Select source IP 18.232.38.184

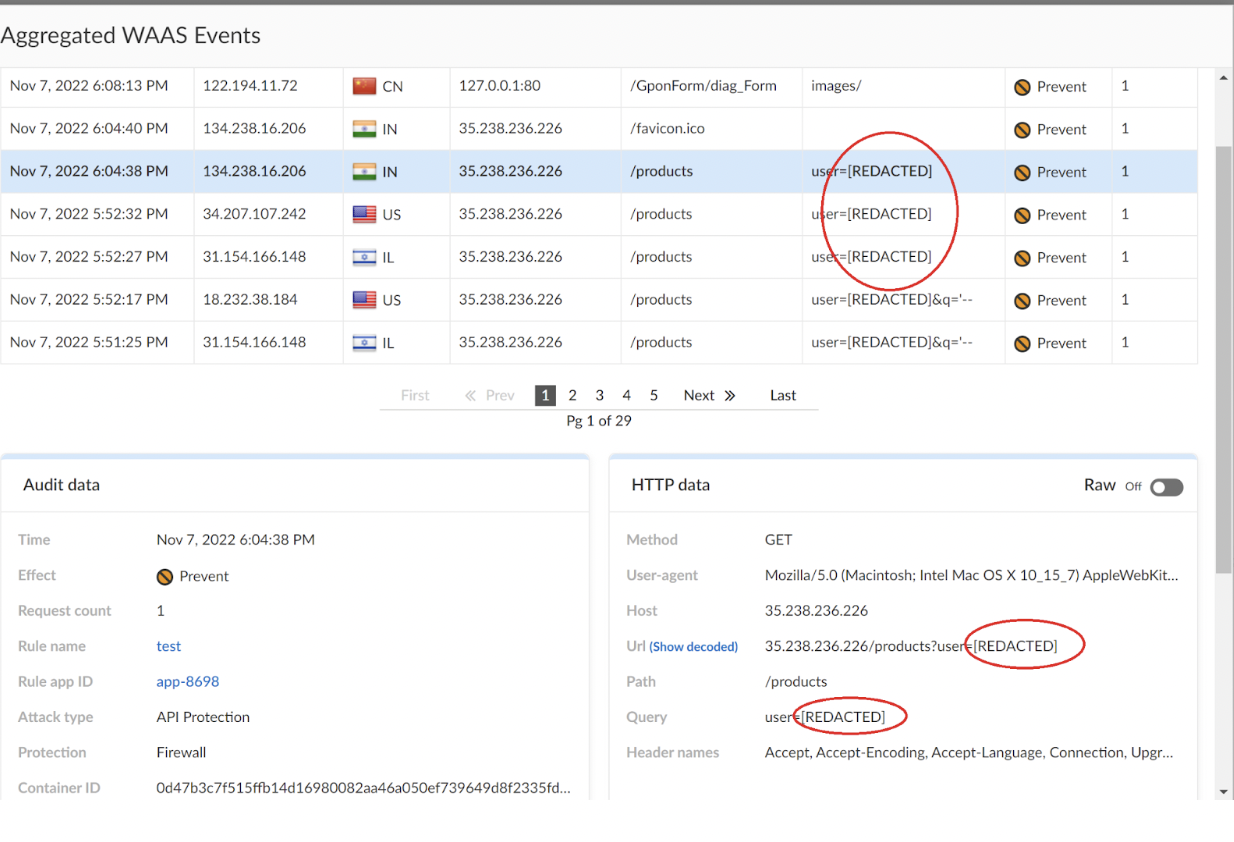click(250, 300)
